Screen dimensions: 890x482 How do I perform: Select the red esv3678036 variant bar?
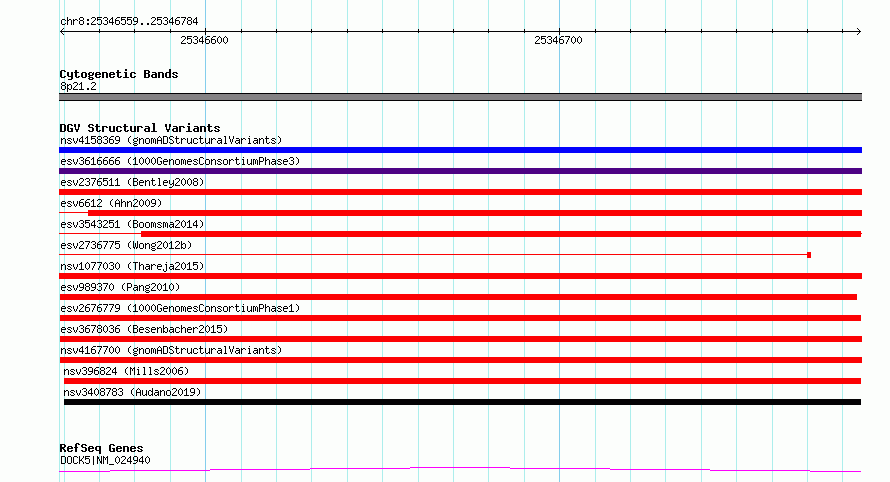click(x=460, y=339)
